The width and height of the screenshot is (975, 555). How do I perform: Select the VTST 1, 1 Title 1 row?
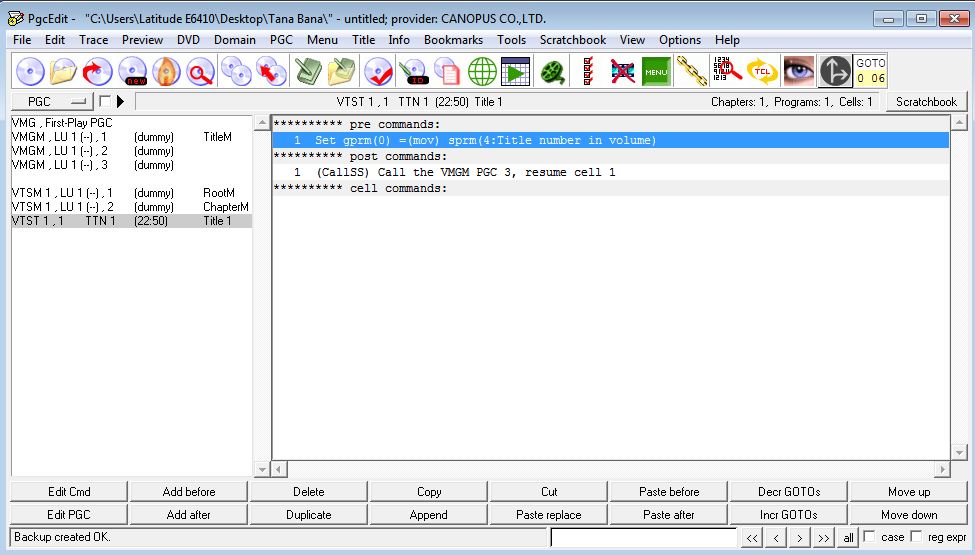click(x=131, y=221)
